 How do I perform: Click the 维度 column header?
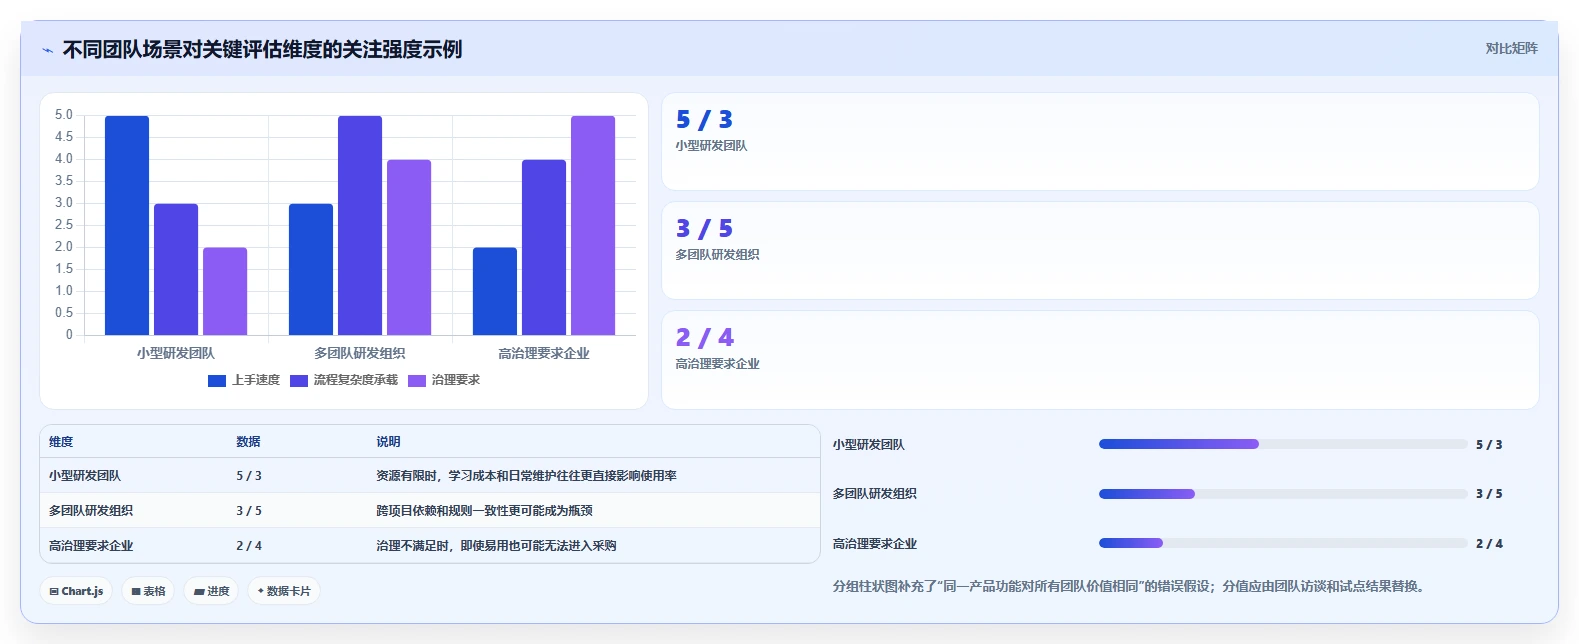pyautogui.click(x=61, y=442)
